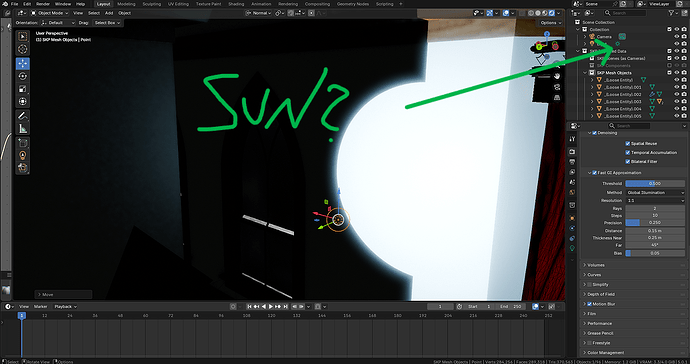690x364 pixels.
Task: Toggle camera view icon in viewport
Action: click(x=557, y=87)
